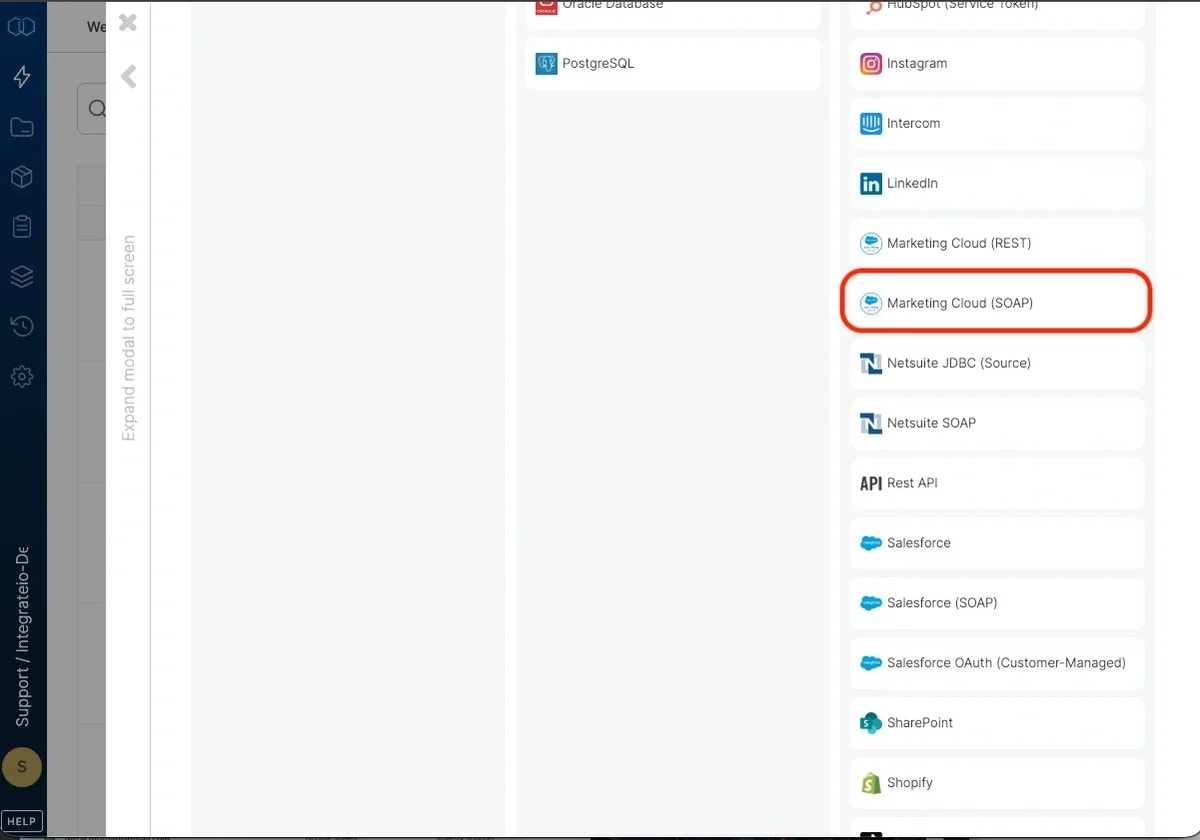Select Marketing Cloud (SOAP) connection
Viewport: 1200px width, 840px height.
pyautogui.click(x=998, y=303)
